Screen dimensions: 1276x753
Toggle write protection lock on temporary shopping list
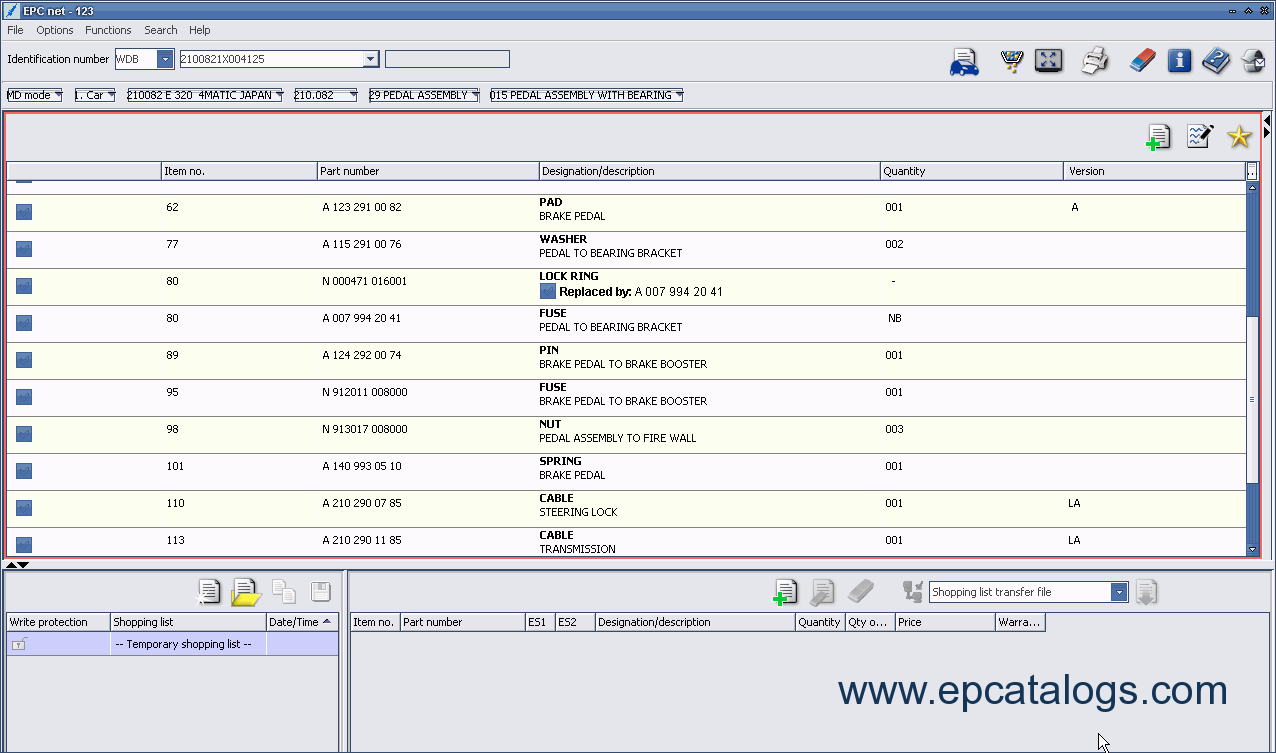pos(19,645)
